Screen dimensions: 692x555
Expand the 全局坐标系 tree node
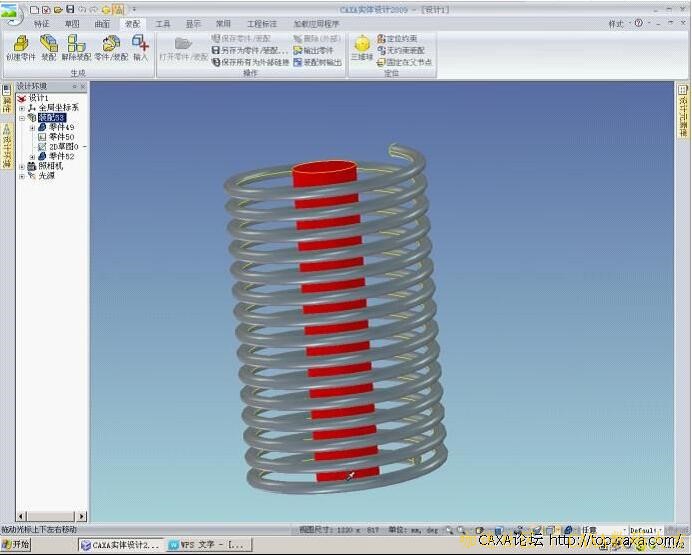(x=22, y=107)
